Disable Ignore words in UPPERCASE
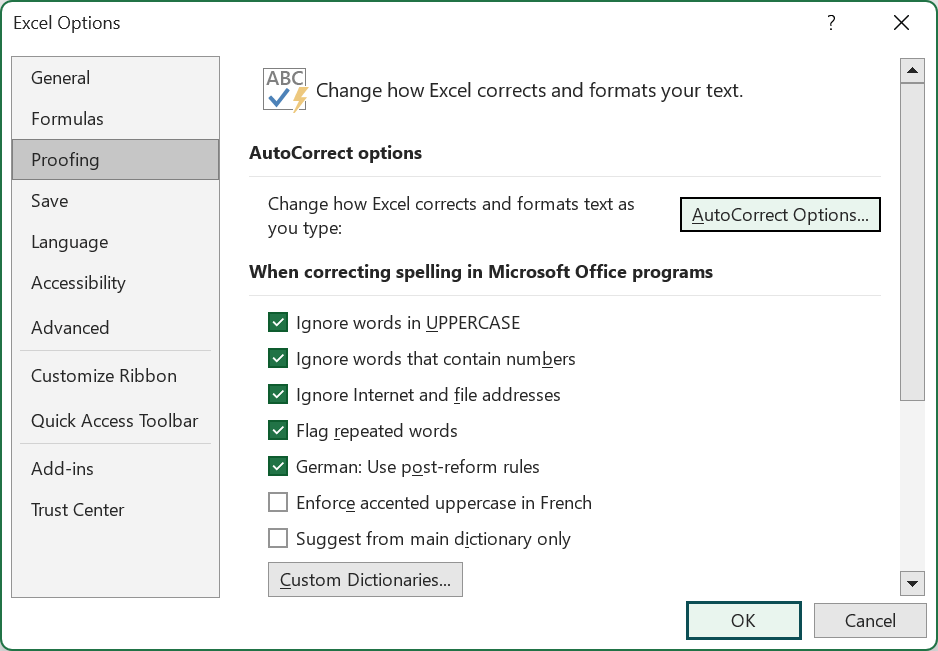The height and width of the screenshot is (651, 938). tap(278, 322)
